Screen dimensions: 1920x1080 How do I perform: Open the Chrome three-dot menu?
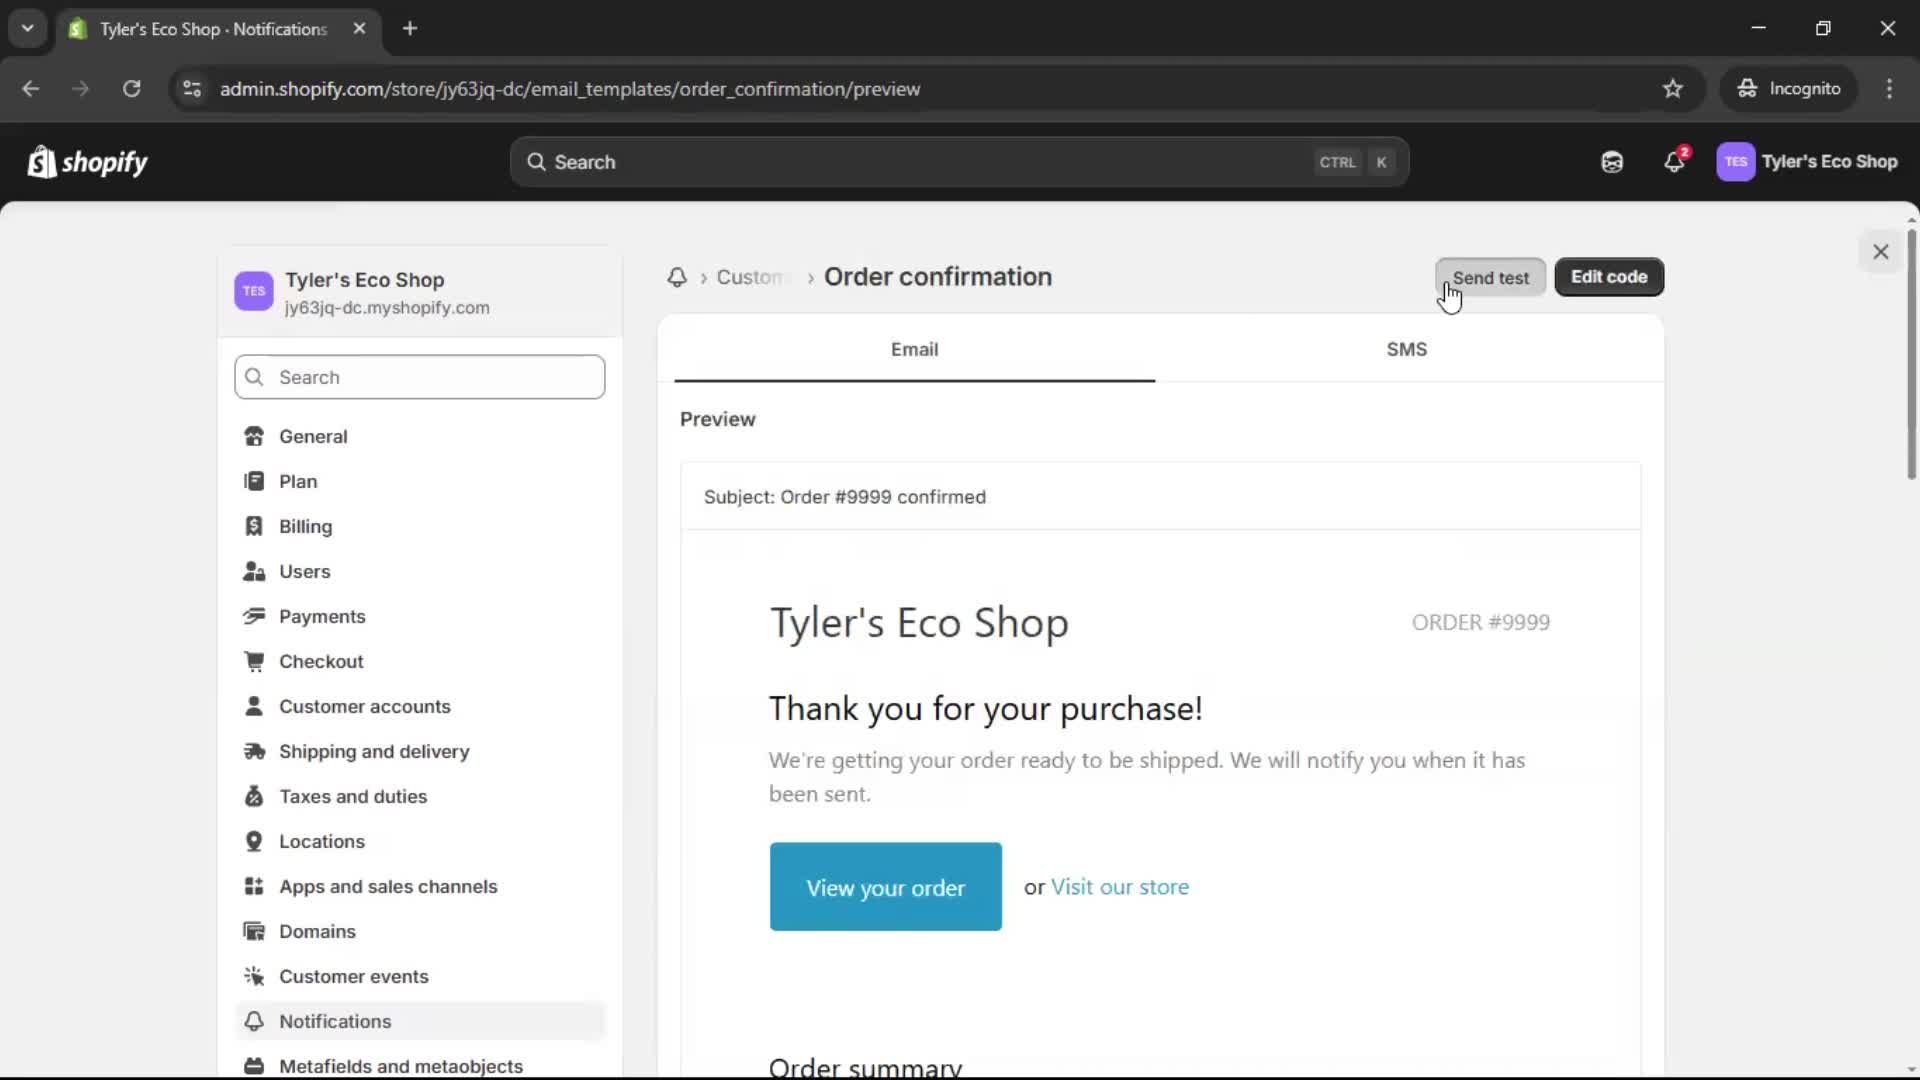[1889, 89]
